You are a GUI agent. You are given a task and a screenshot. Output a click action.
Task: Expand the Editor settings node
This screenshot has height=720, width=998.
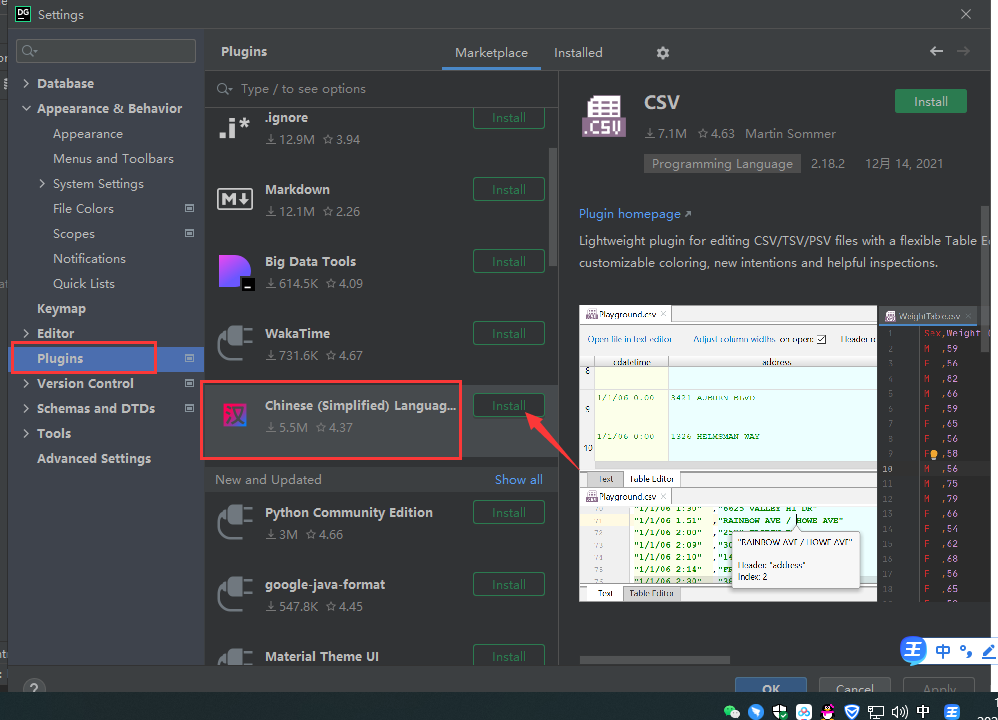click(26, 333)
